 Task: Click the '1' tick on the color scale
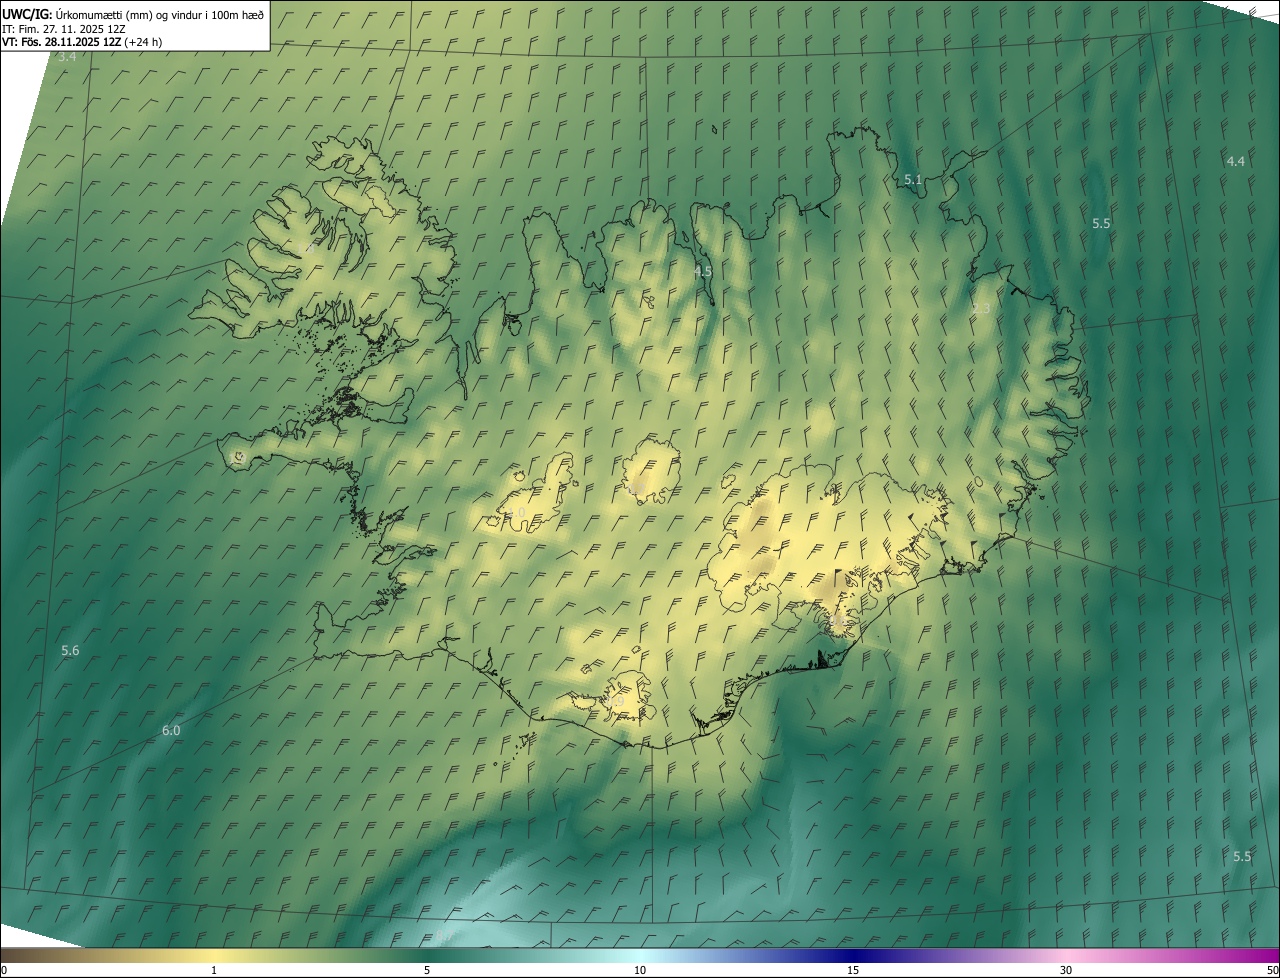214,970
